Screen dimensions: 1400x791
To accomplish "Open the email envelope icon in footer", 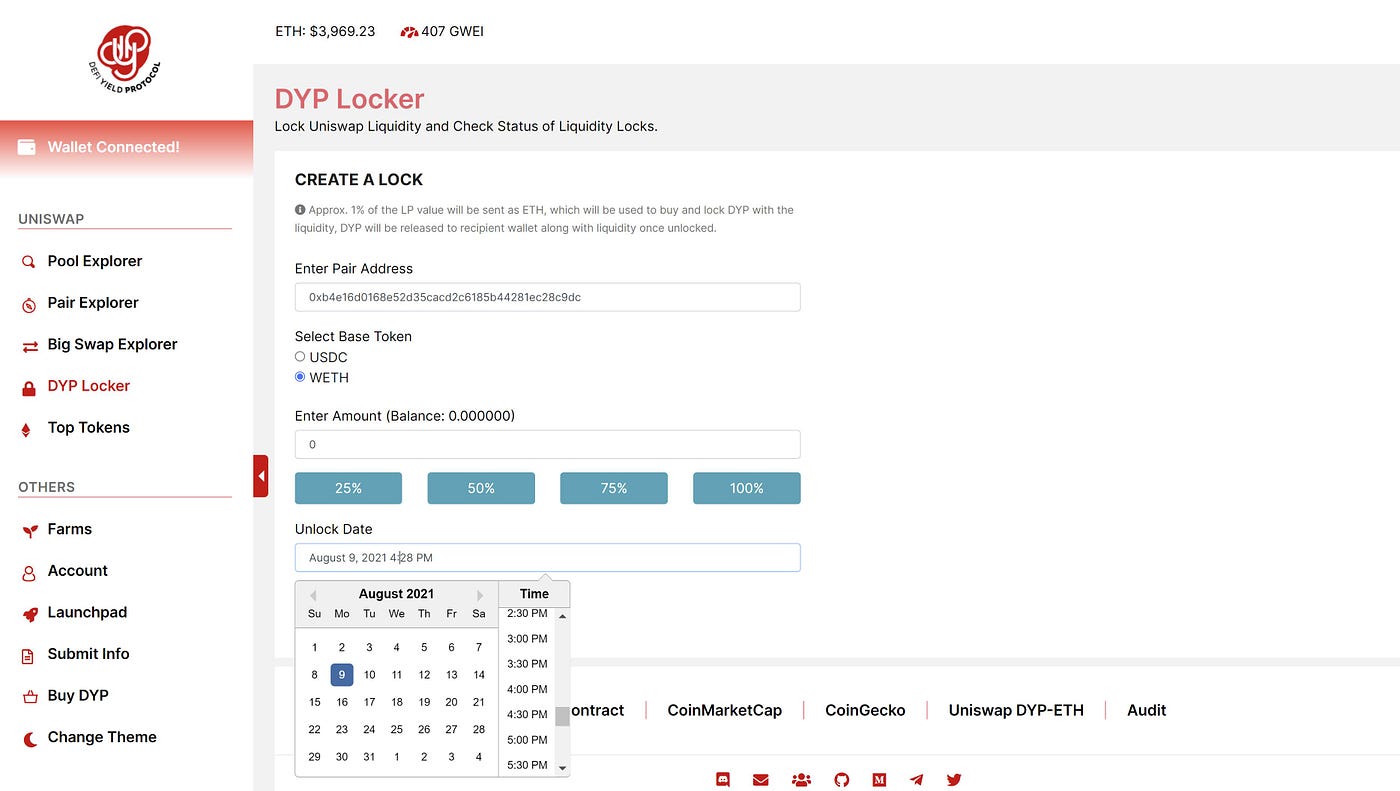I will [761, 779].
